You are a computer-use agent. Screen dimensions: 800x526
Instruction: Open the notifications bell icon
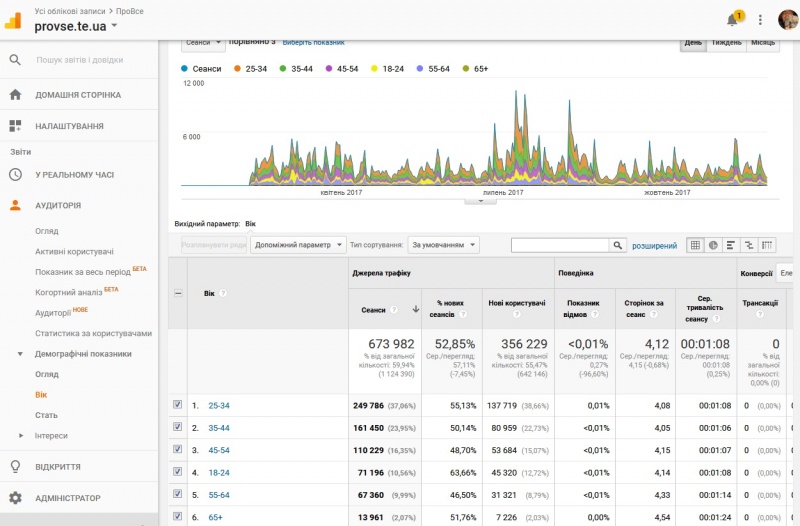point(733,20)
